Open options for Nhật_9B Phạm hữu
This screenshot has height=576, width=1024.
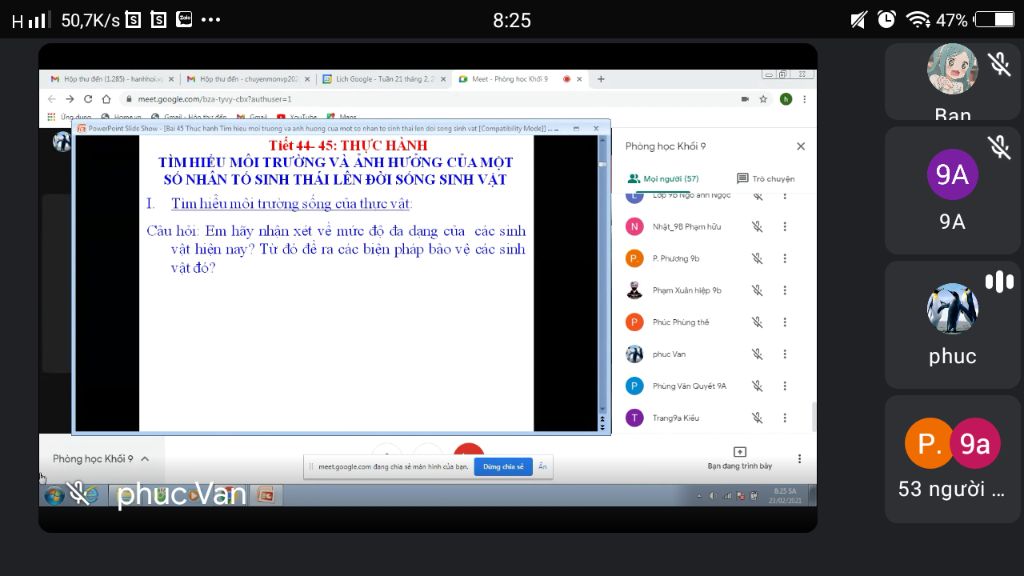click(785, 227)
